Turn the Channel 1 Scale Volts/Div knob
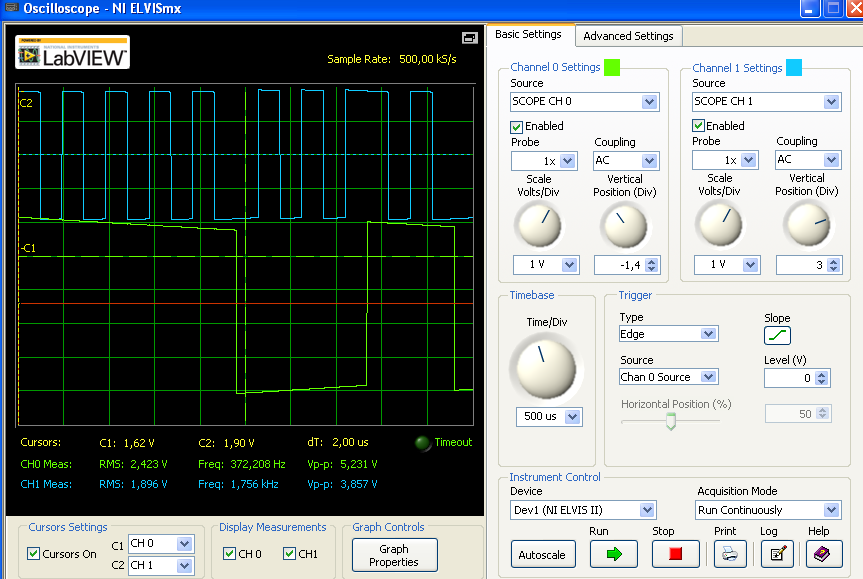This screenshot has height=579, width=863. (719, 225)
